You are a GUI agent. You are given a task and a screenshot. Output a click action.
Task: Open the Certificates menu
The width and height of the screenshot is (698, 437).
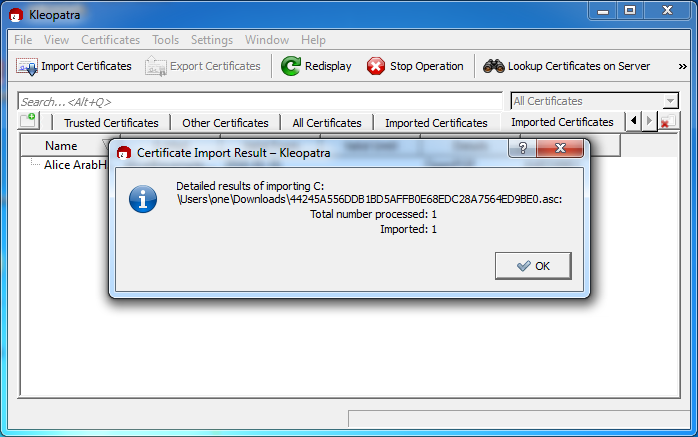coord(110,40)
